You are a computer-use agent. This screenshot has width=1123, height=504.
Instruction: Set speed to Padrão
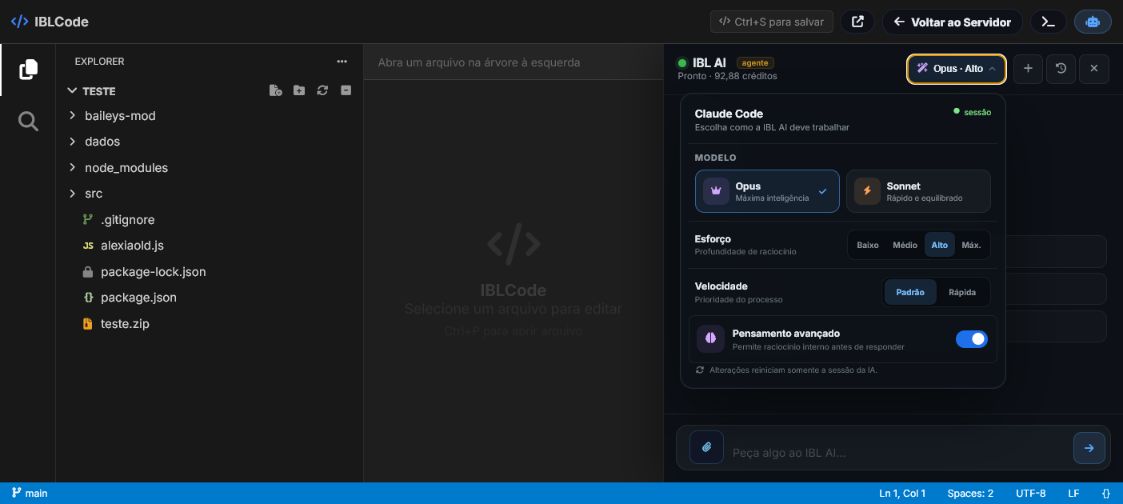click(910, 292)
